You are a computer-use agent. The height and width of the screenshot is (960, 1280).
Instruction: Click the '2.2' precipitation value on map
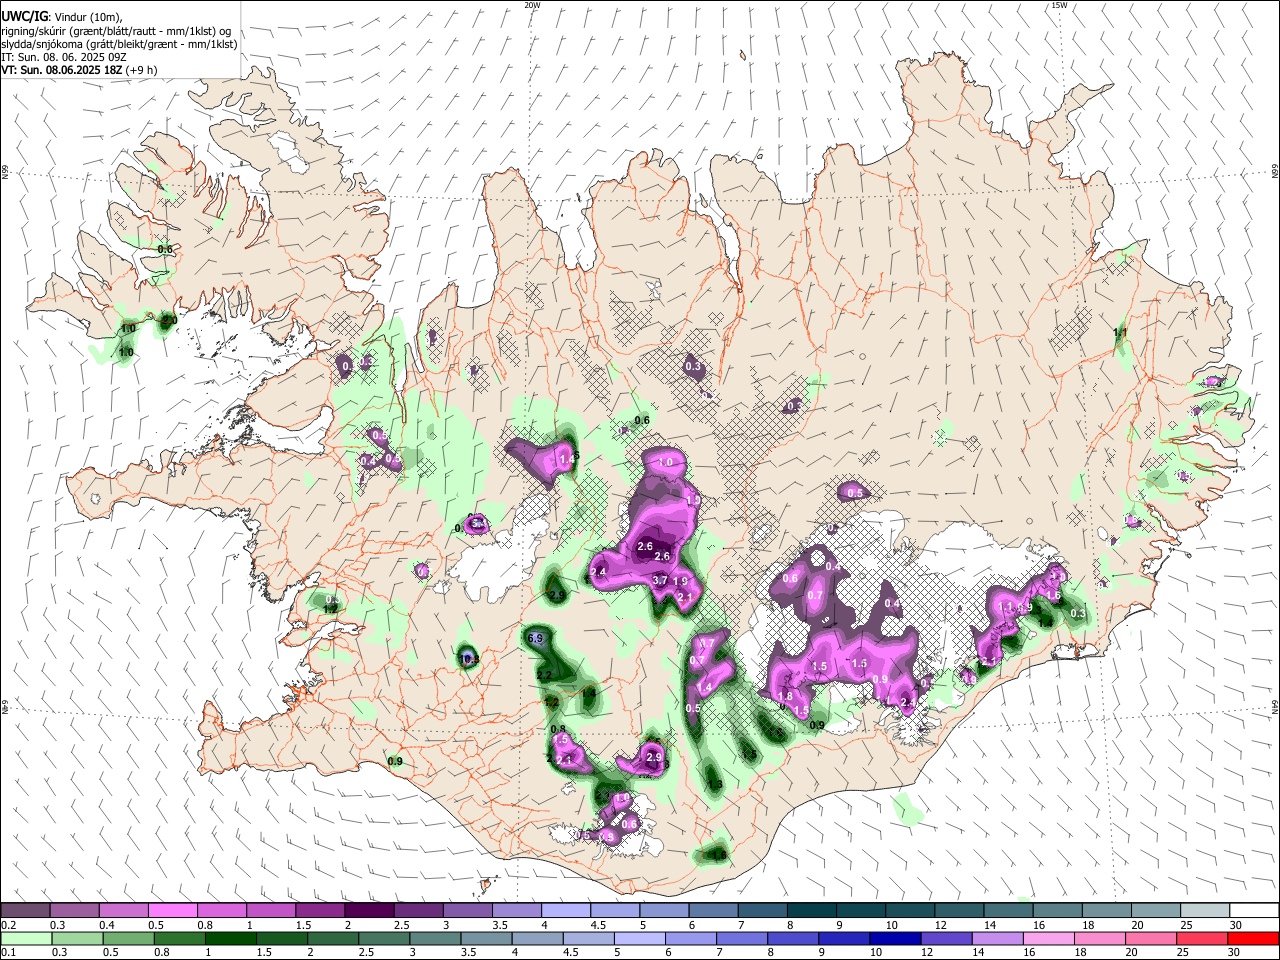(545, 676)
